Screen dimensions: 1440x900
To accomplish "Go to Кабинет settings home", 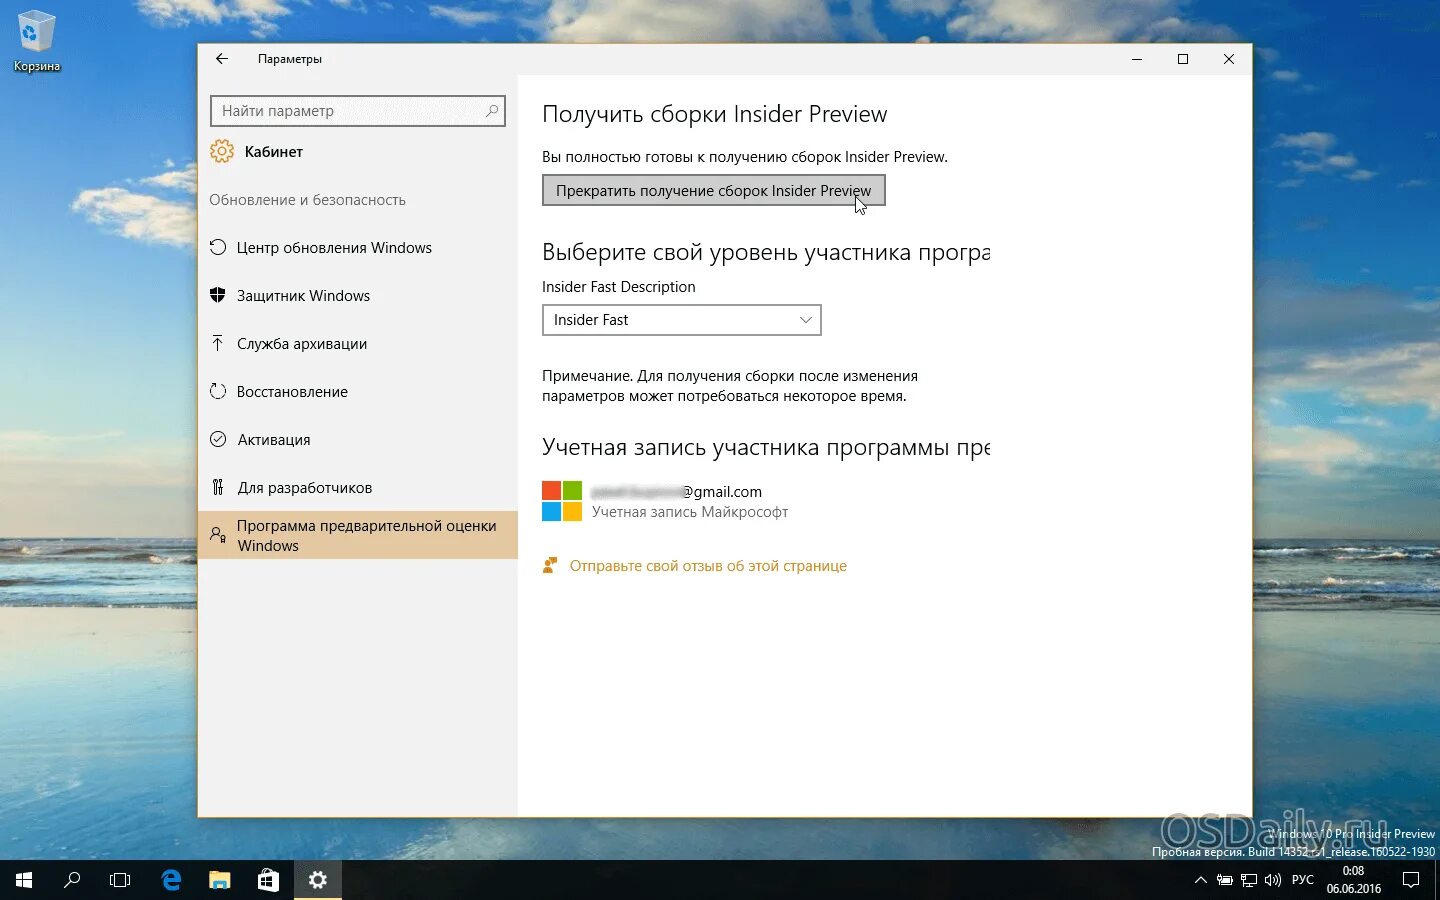I will (274, 152).
